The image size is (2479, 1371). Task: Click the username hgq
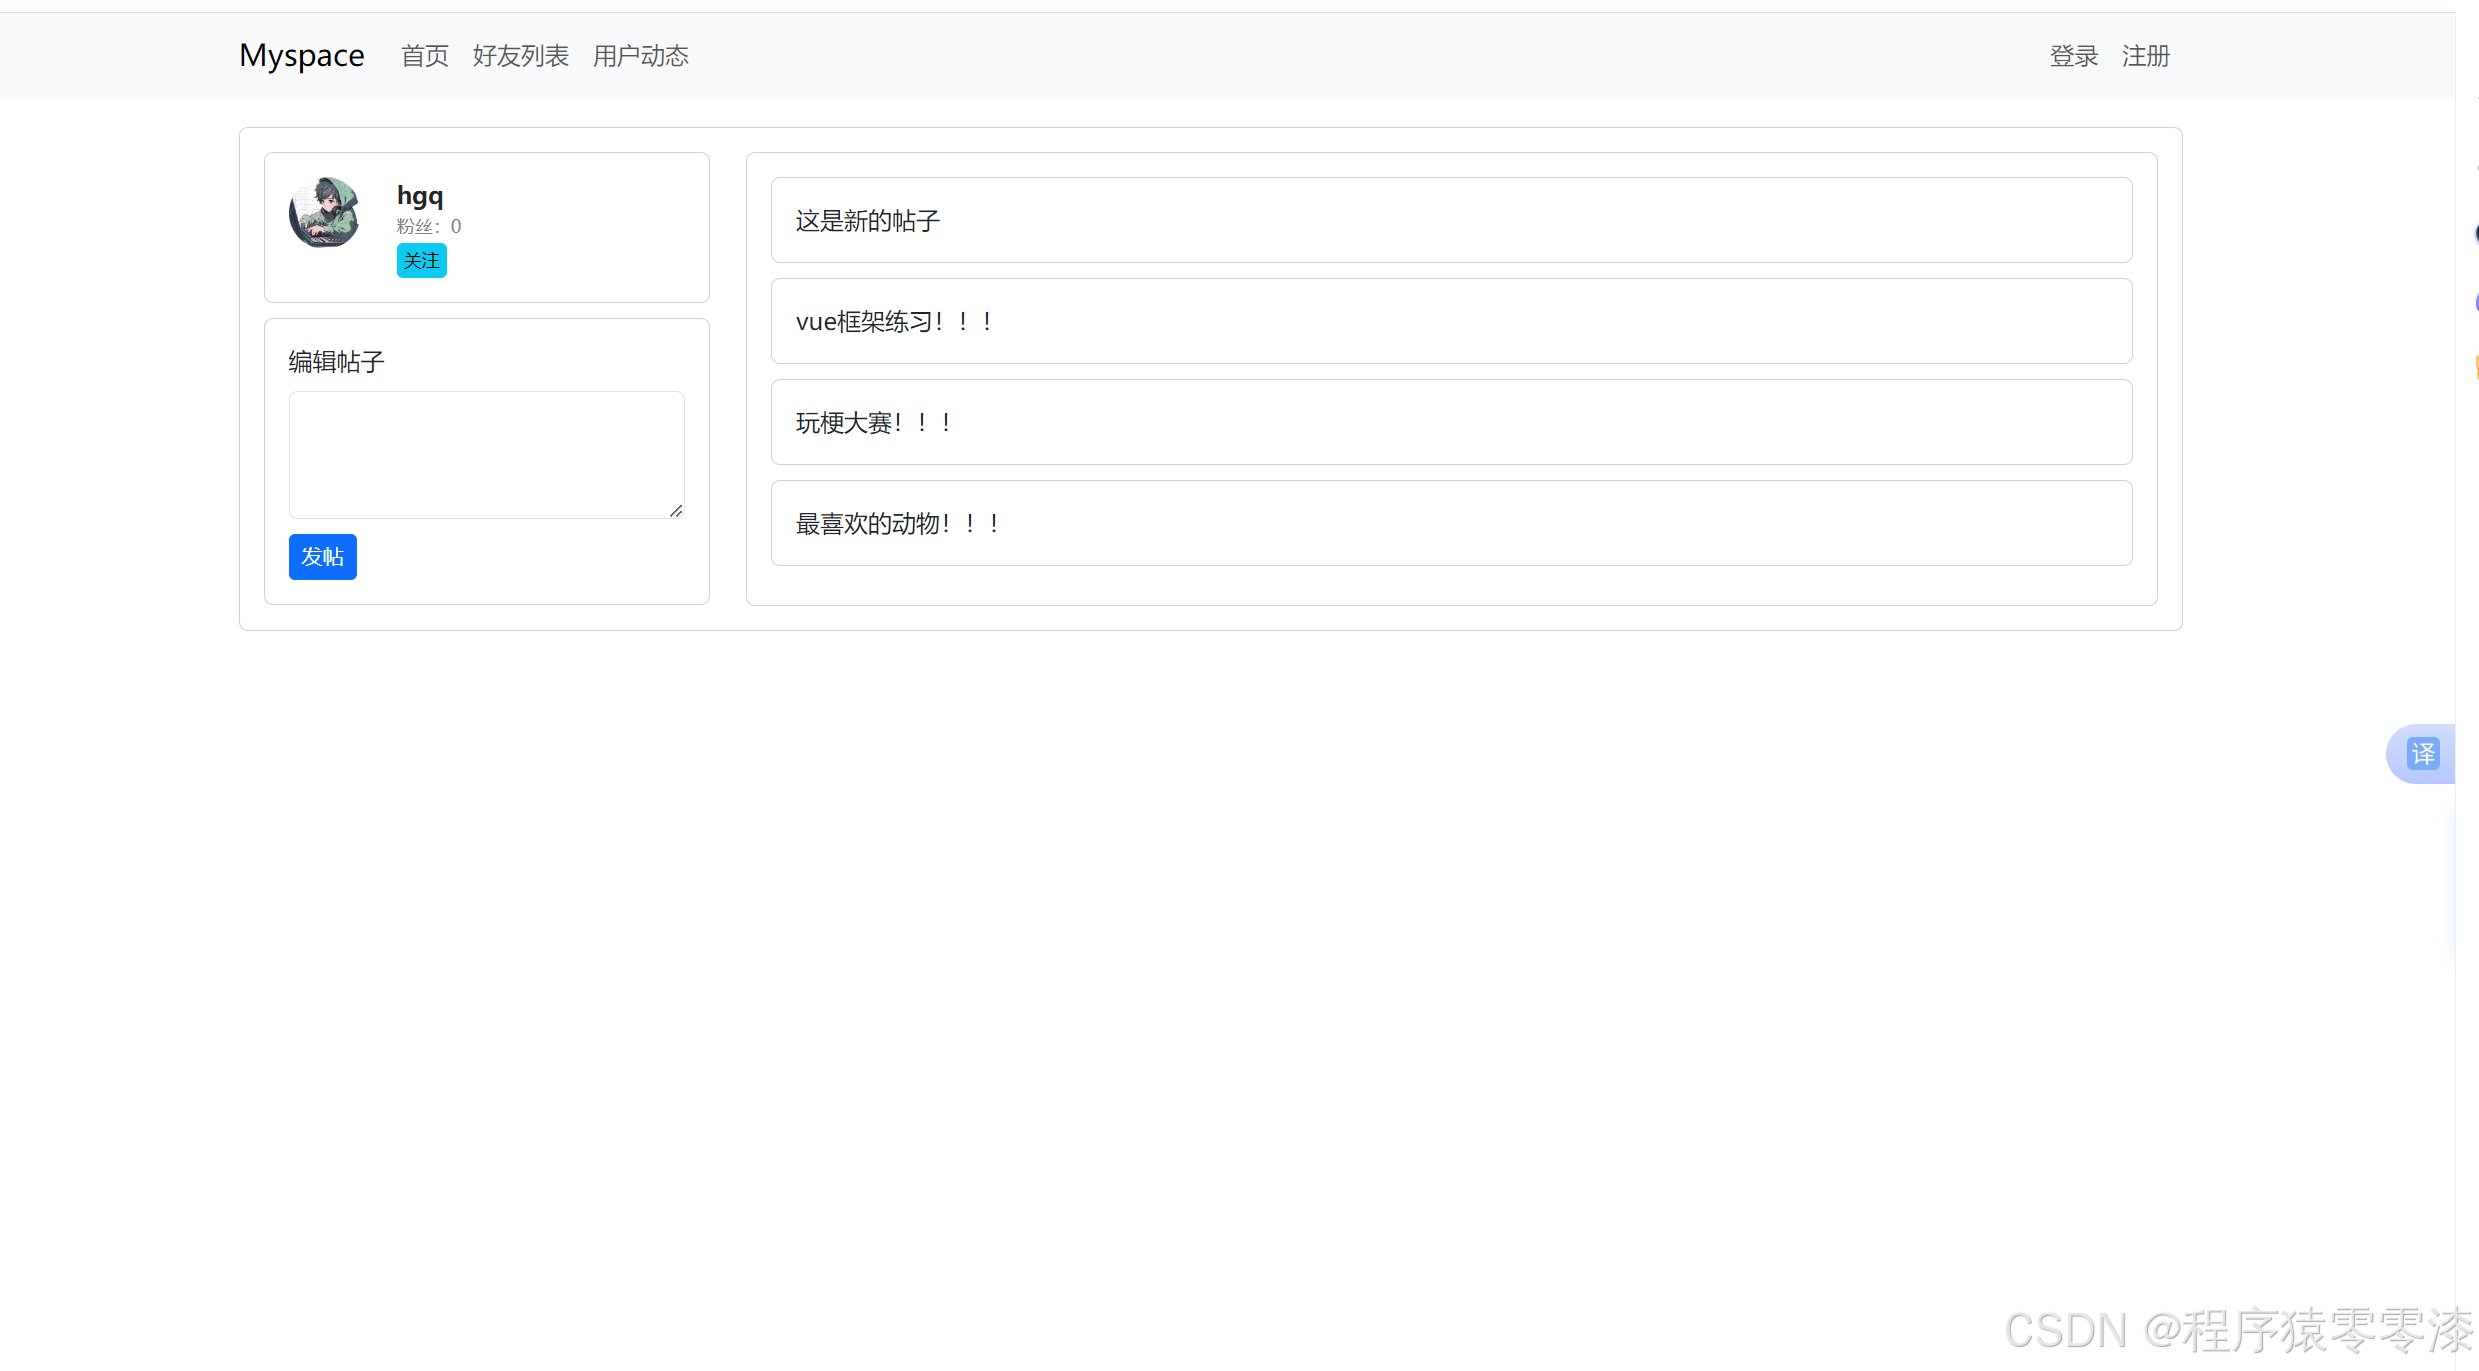(420, 196)
